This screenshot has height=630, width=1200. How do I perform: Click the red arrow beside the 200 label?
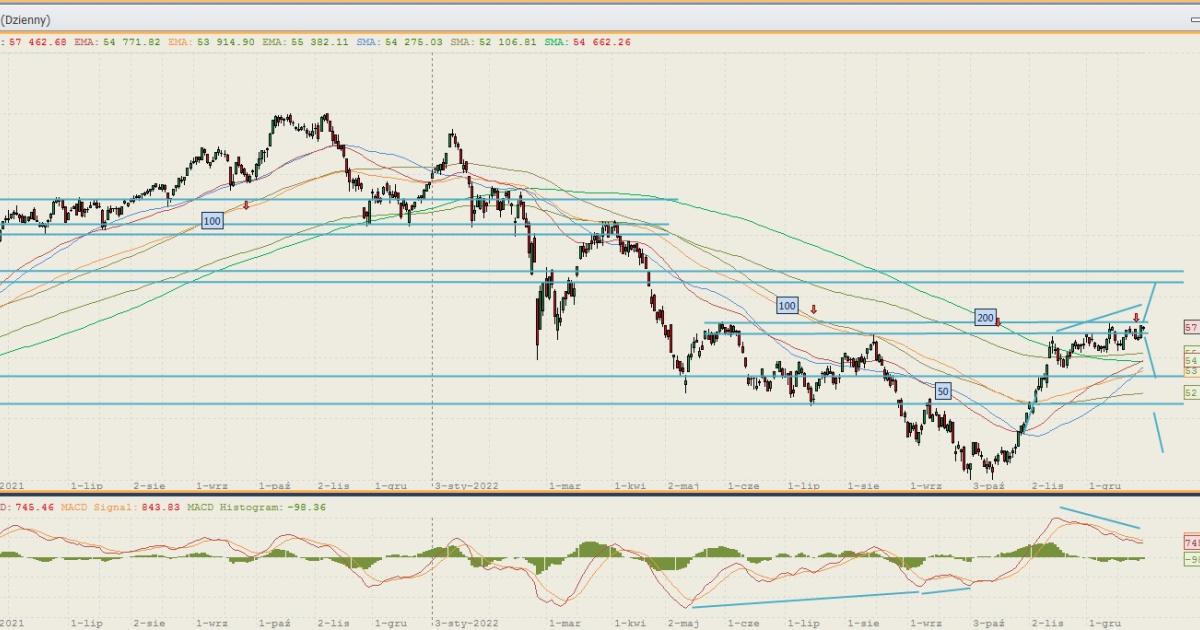pyautogui.click(x=998, y=322)
